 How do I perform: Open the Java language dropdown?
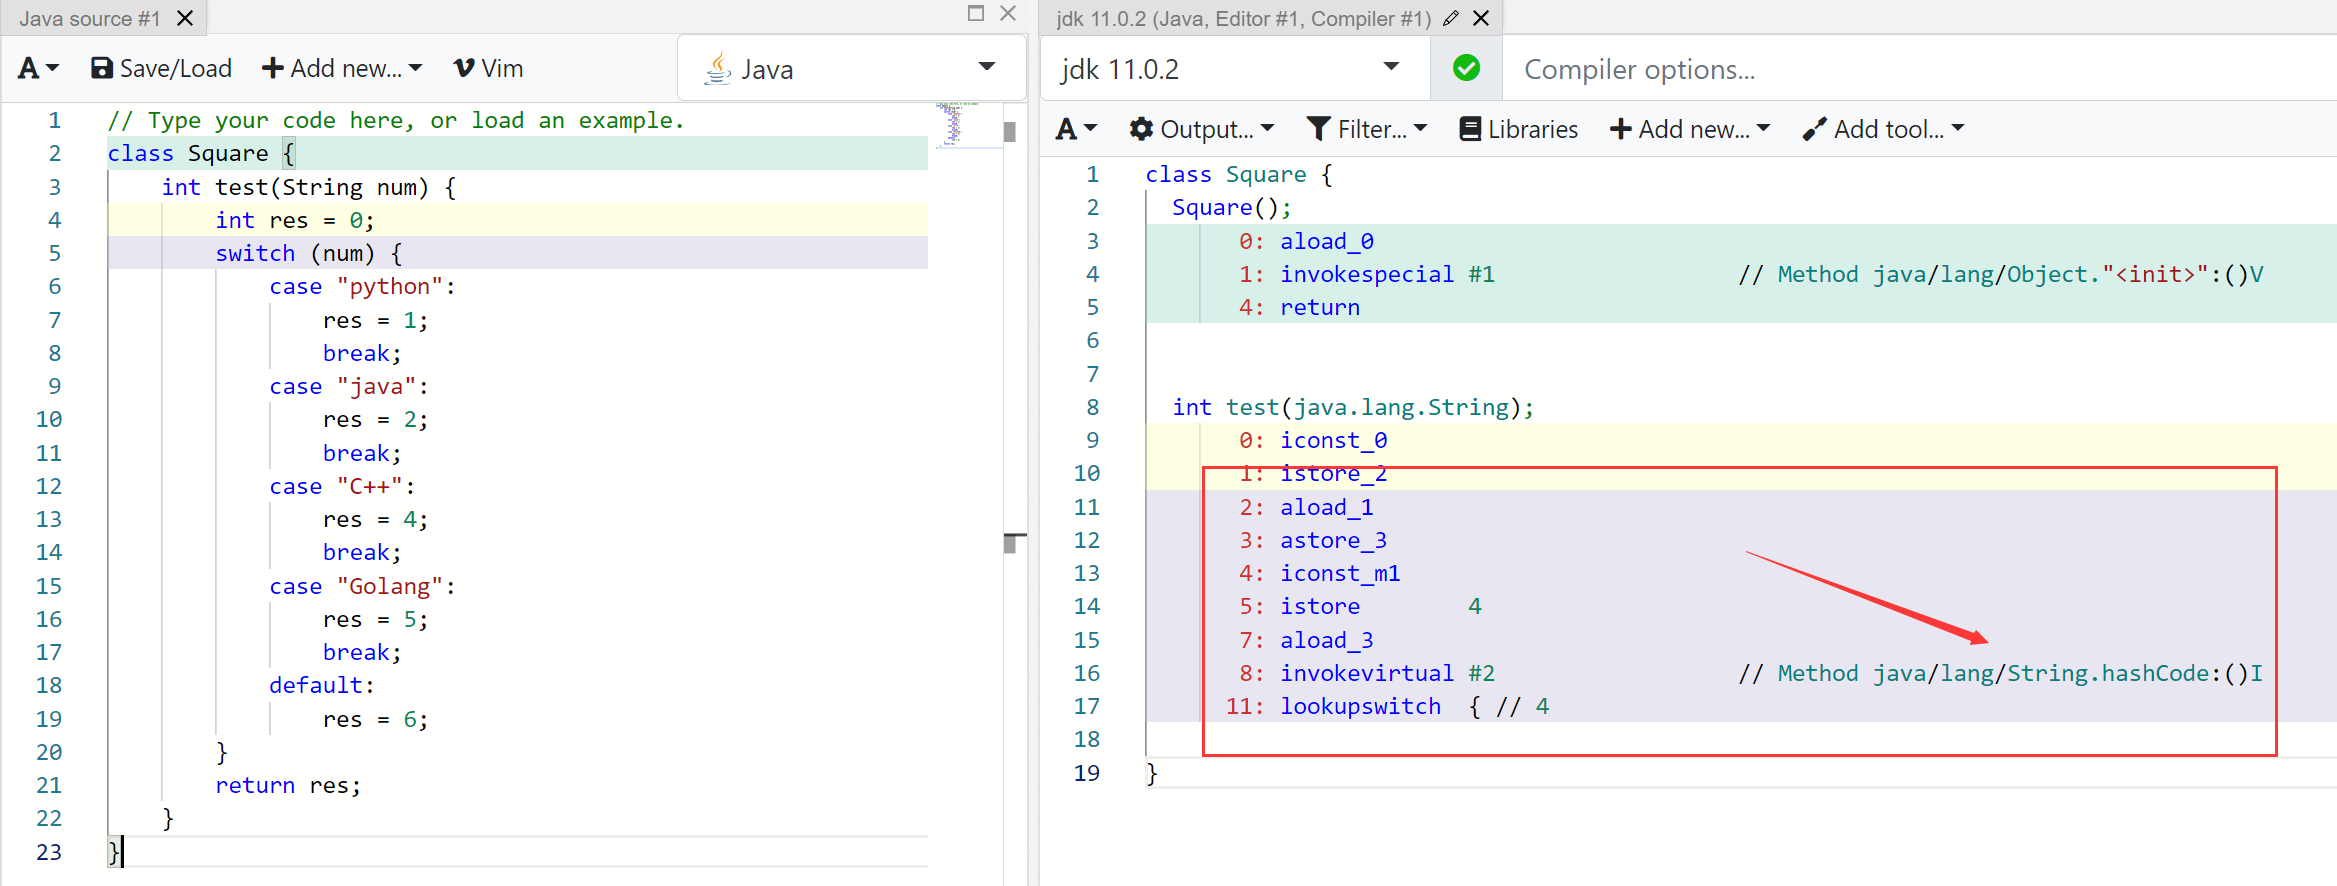tap(852, 68)
